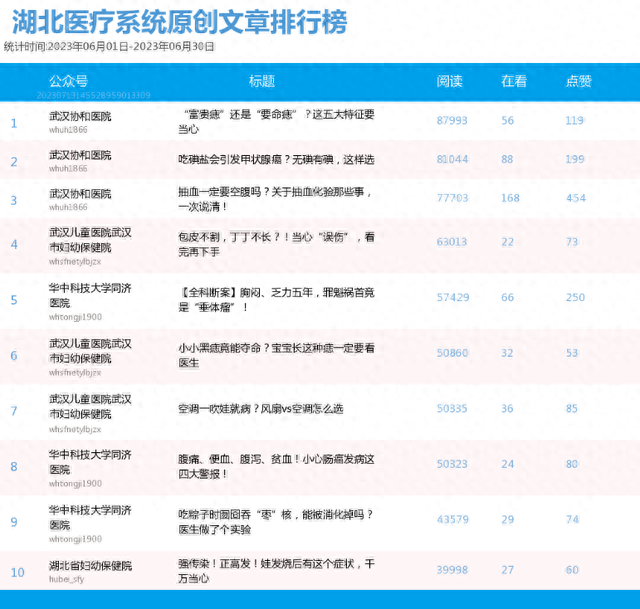The height and width of the screenshot is (609, 640).
Task: Click read count 39998
Action: point(452,570)
